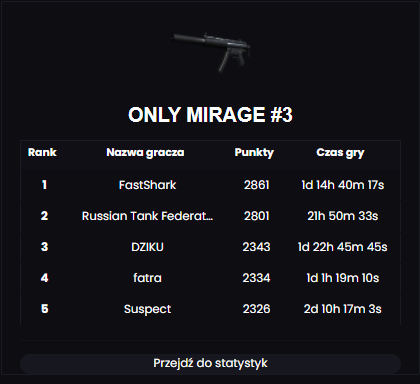This screenshot has width=420, height=384.
Task: Choose the fatra player row
Action: [210, 278]
